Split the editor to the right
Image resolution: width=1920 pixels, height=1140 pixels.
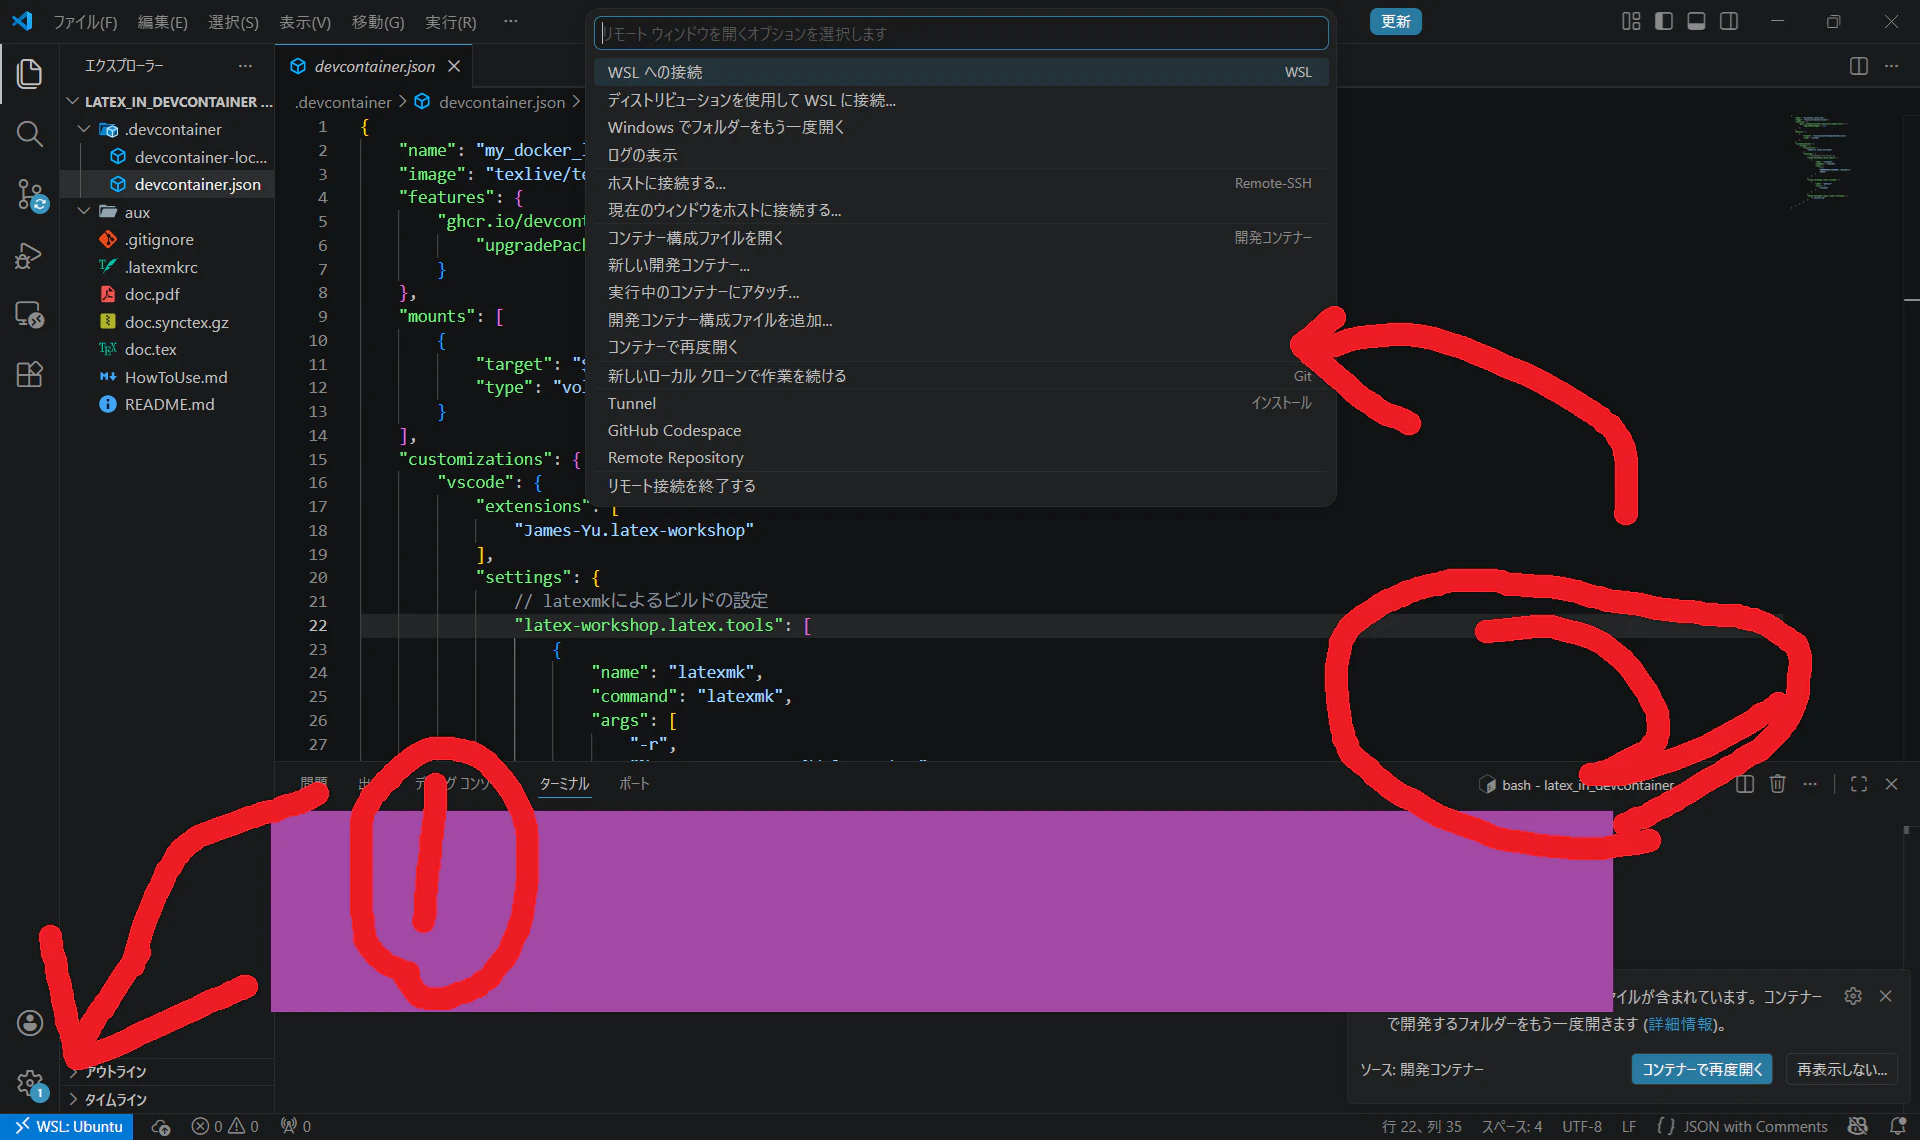point(1859,66)
